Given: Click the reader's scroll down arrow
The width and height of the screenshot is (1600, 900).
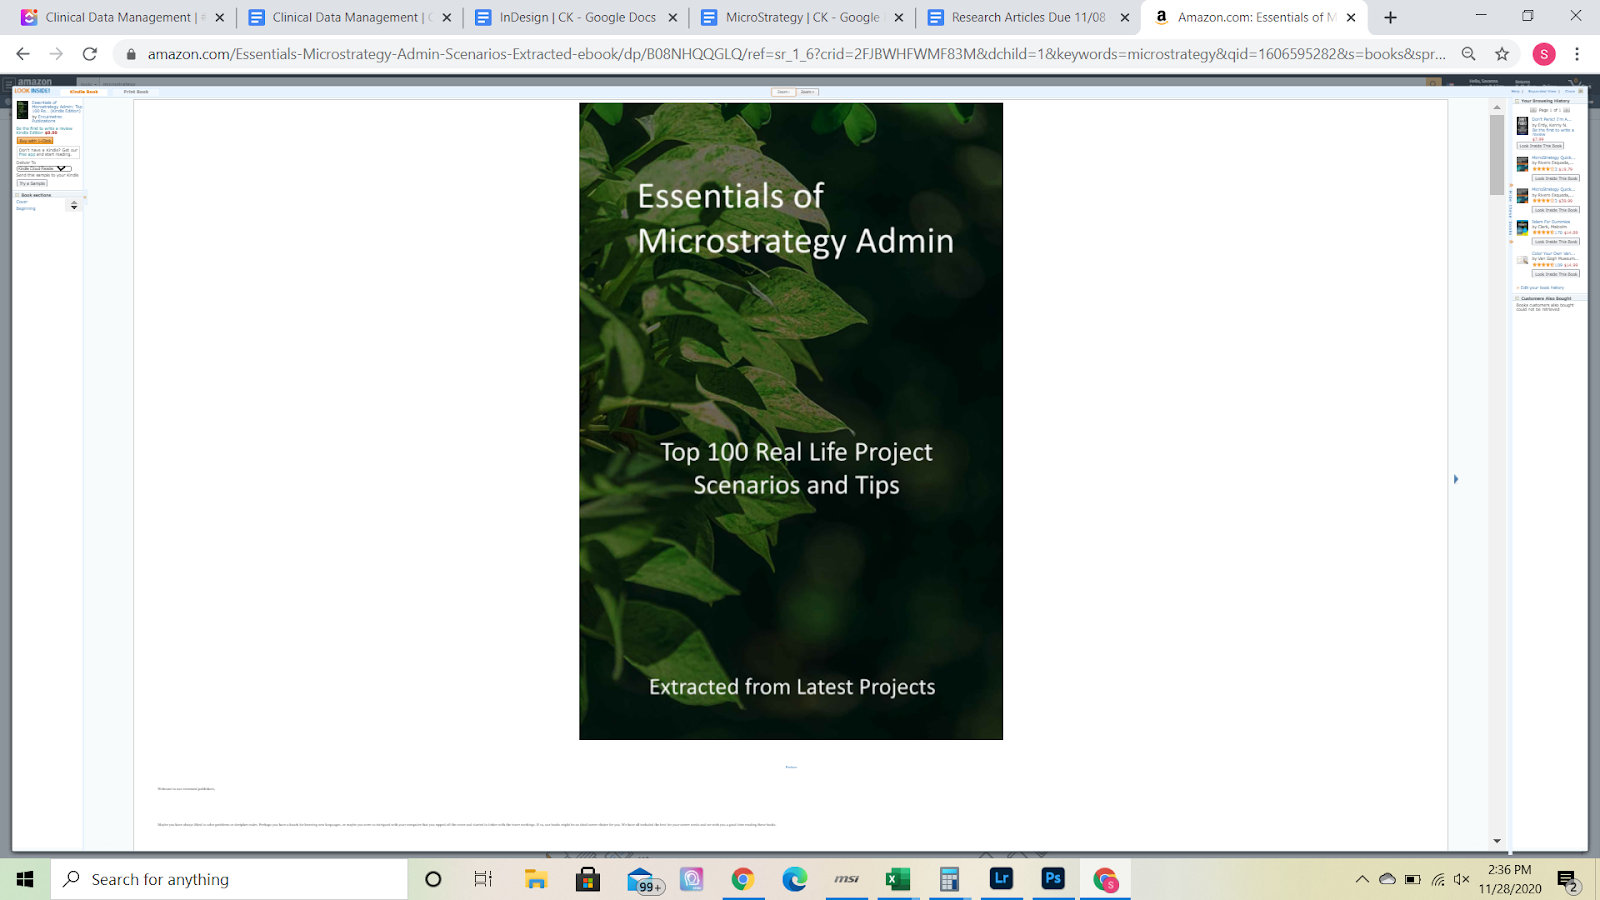Looking at the screenshot, I should point(1497,841).
